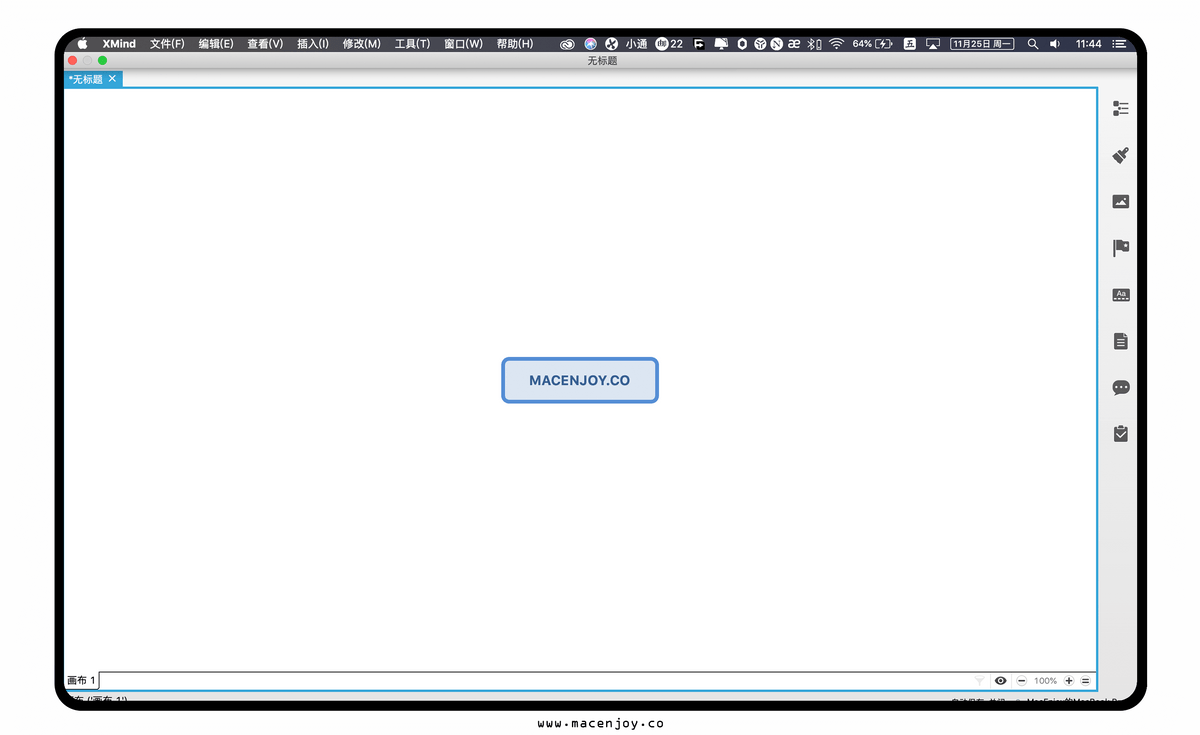
Task: Switch to the 画布 1 sheet tab
Action: (82, 681)
